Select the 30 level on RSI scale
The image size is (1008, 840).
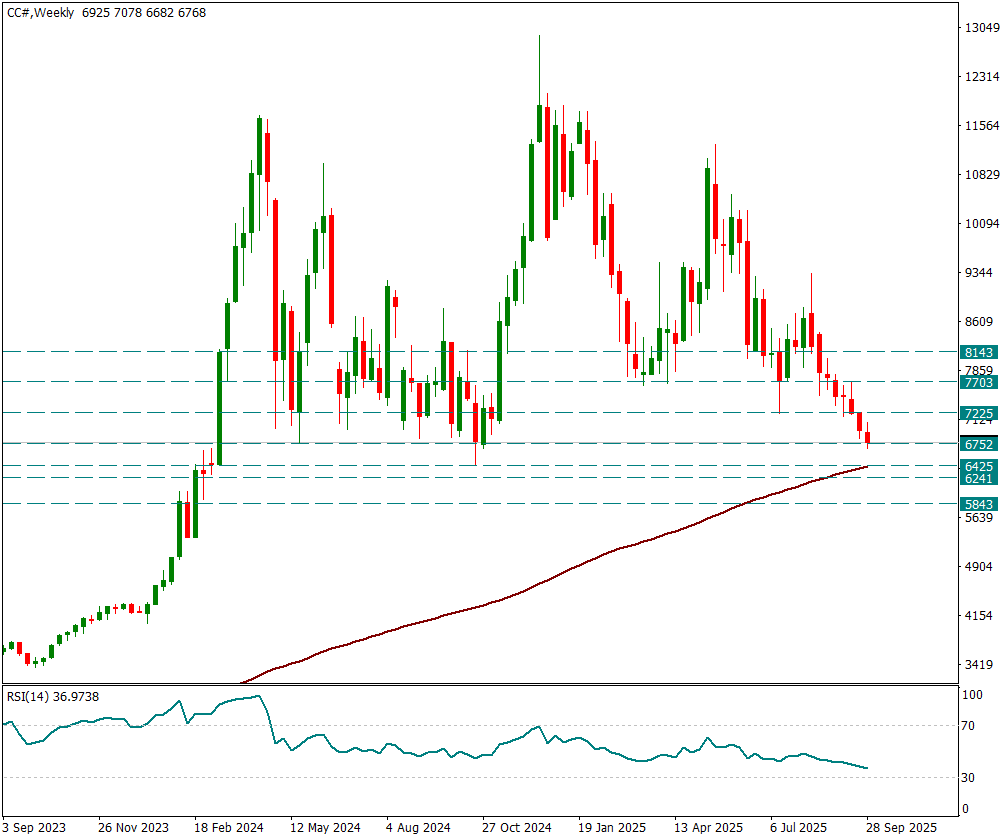point(968,778)
